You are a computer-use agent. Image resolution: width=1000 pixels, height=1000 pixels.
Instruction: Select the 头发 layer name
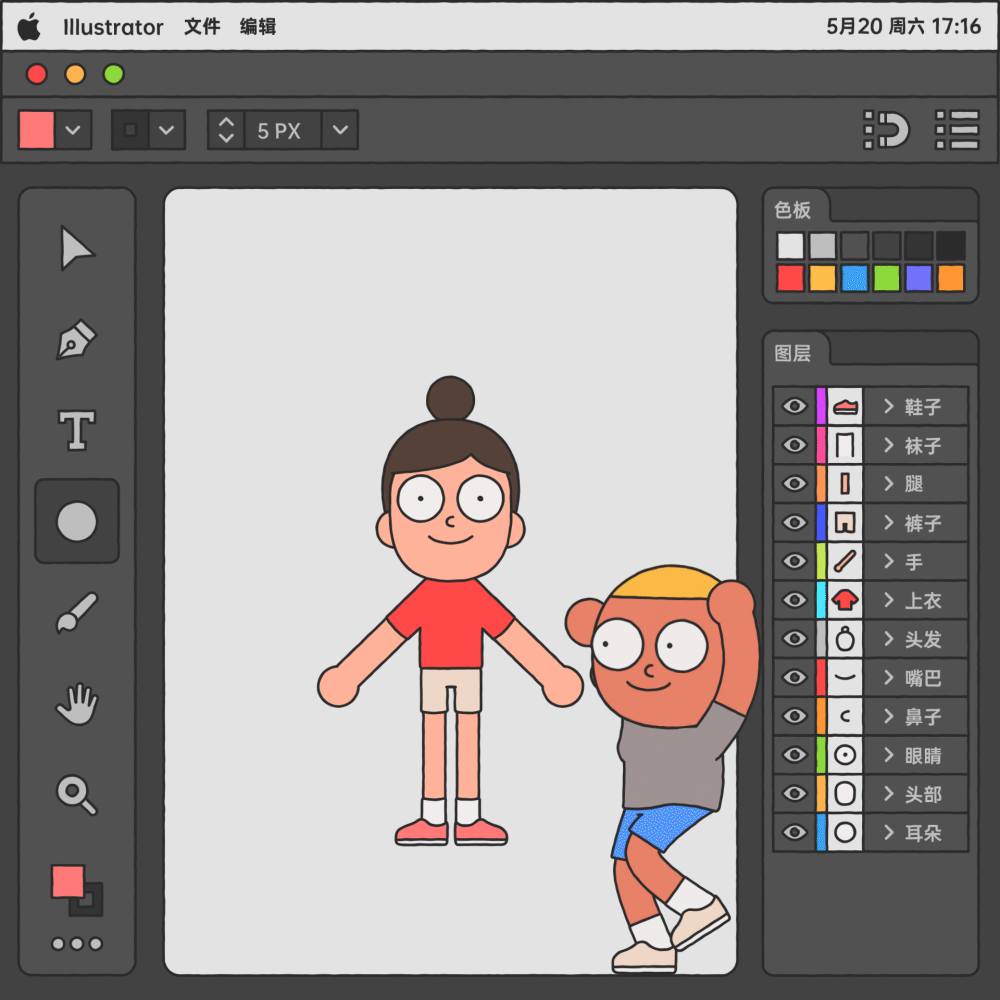923,639
